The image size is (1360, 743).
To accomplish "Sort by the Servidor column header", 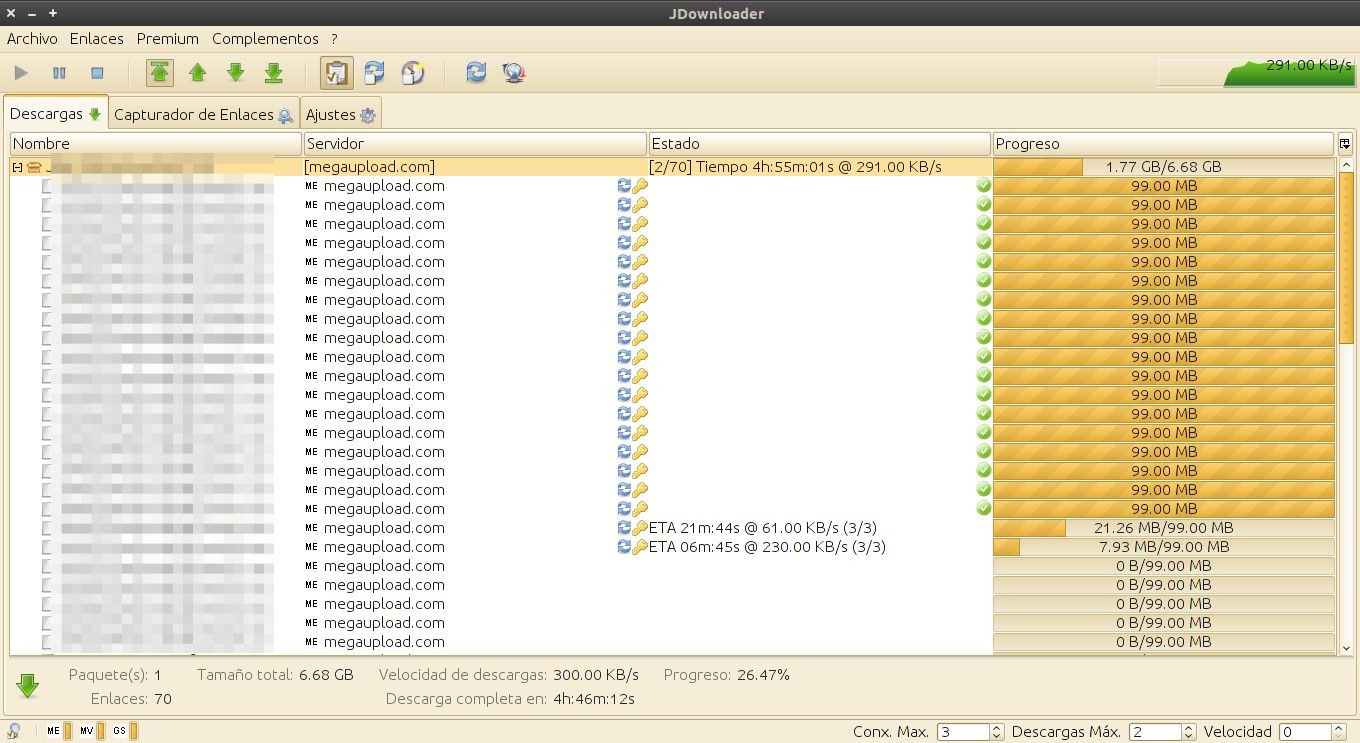I will click(x=475, y=144).
